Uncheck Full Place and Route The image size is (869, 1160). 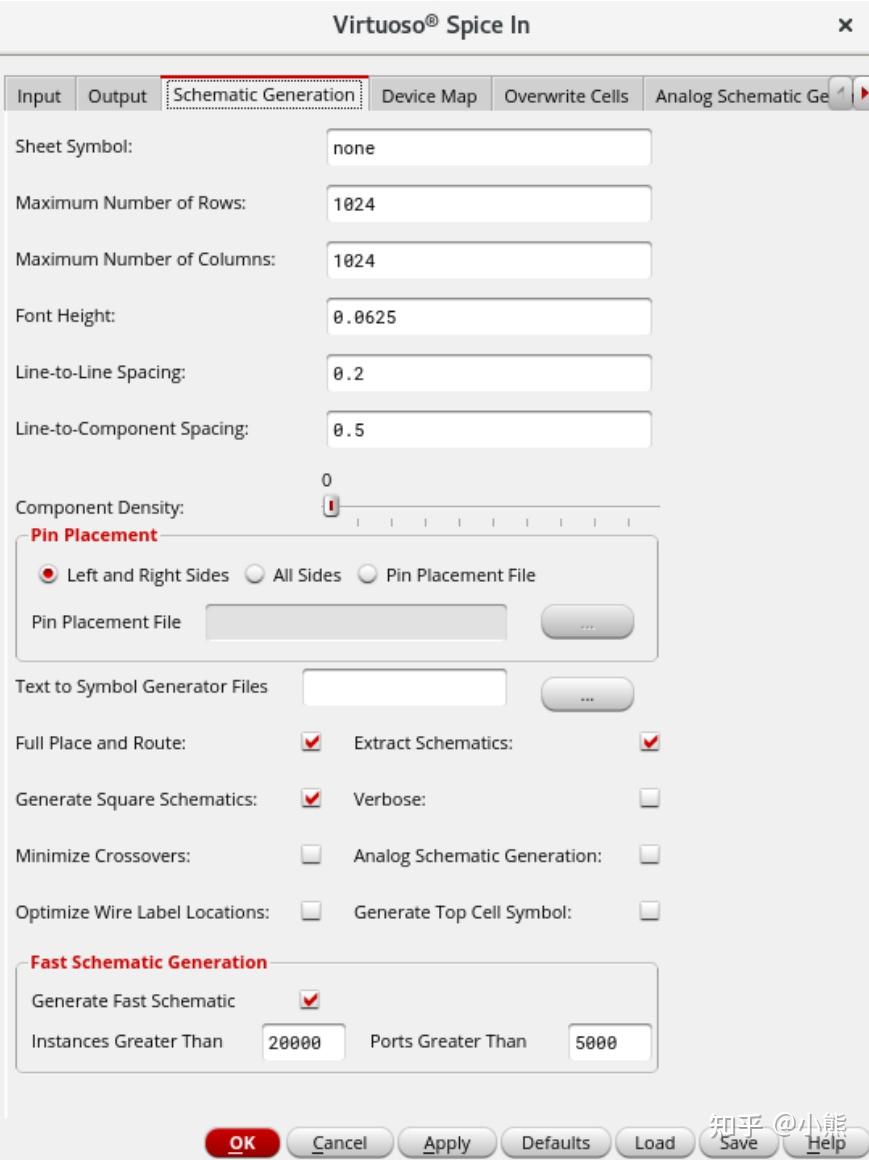click(x=312, y=743)
